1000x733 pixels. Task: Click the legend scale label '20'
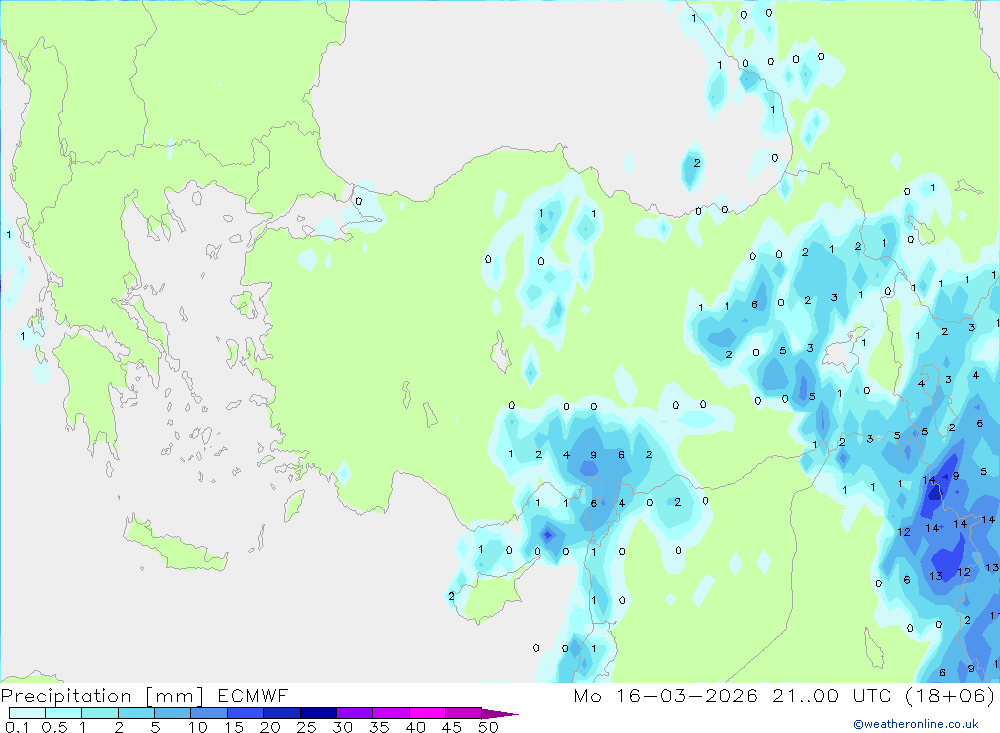[270, 727]
